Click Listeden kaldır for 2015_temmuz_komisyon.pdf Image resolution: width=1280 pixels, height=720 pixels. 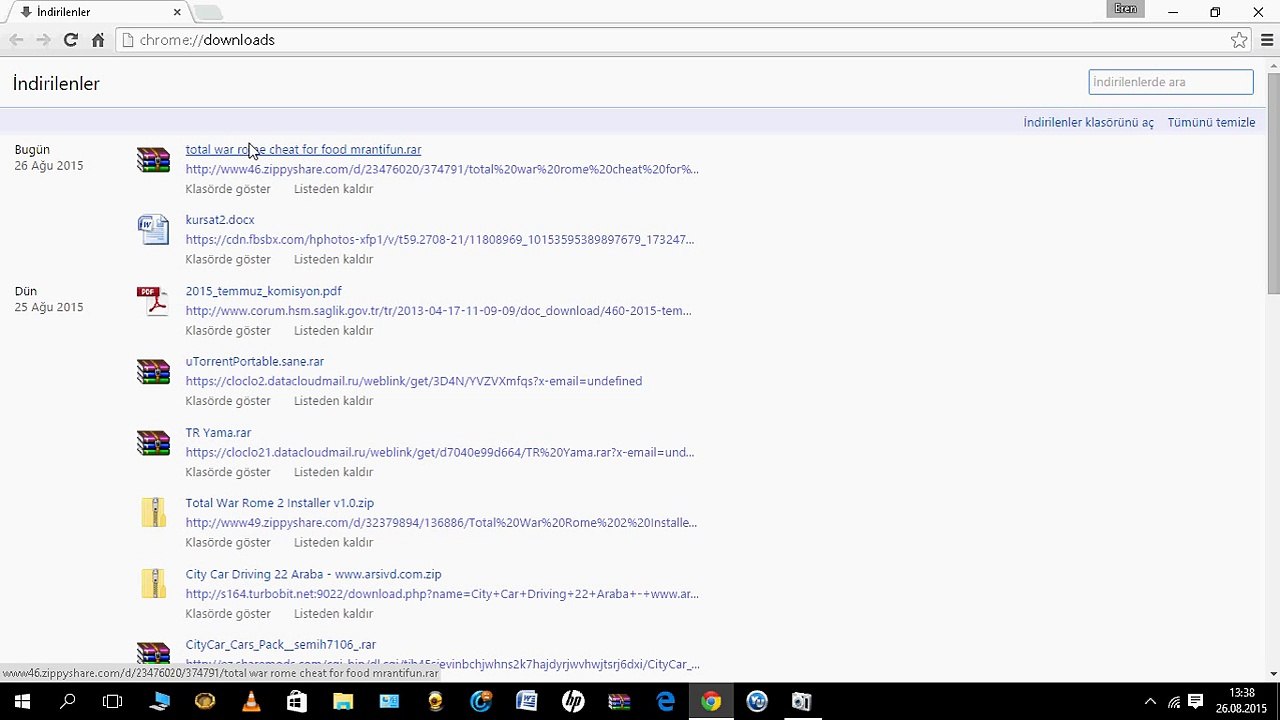(x=333, y=330)
